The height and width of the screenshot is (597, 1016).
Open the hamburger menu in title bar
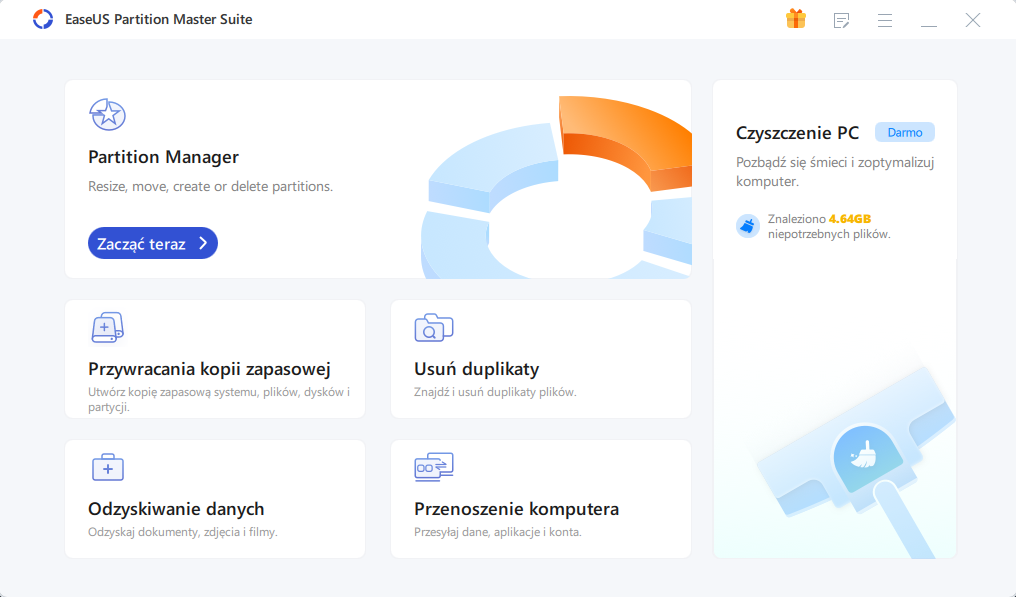click(x=885, y=21)
